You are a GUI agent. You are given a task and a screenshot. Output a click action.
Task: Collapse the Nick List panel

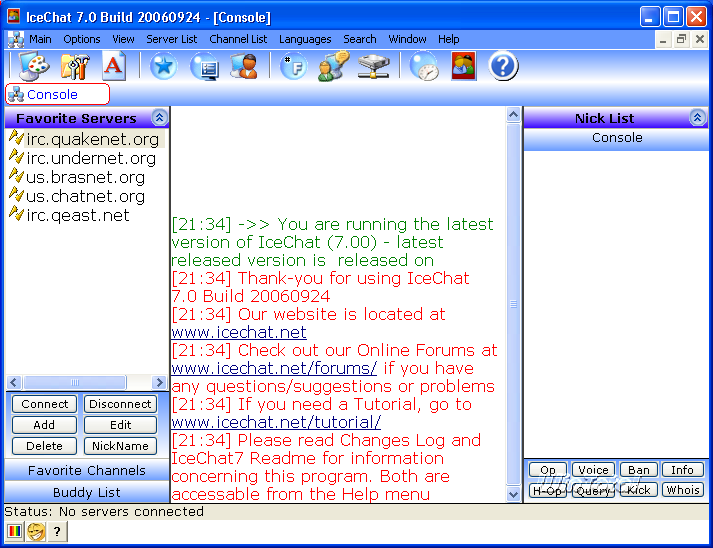[697, 118]
